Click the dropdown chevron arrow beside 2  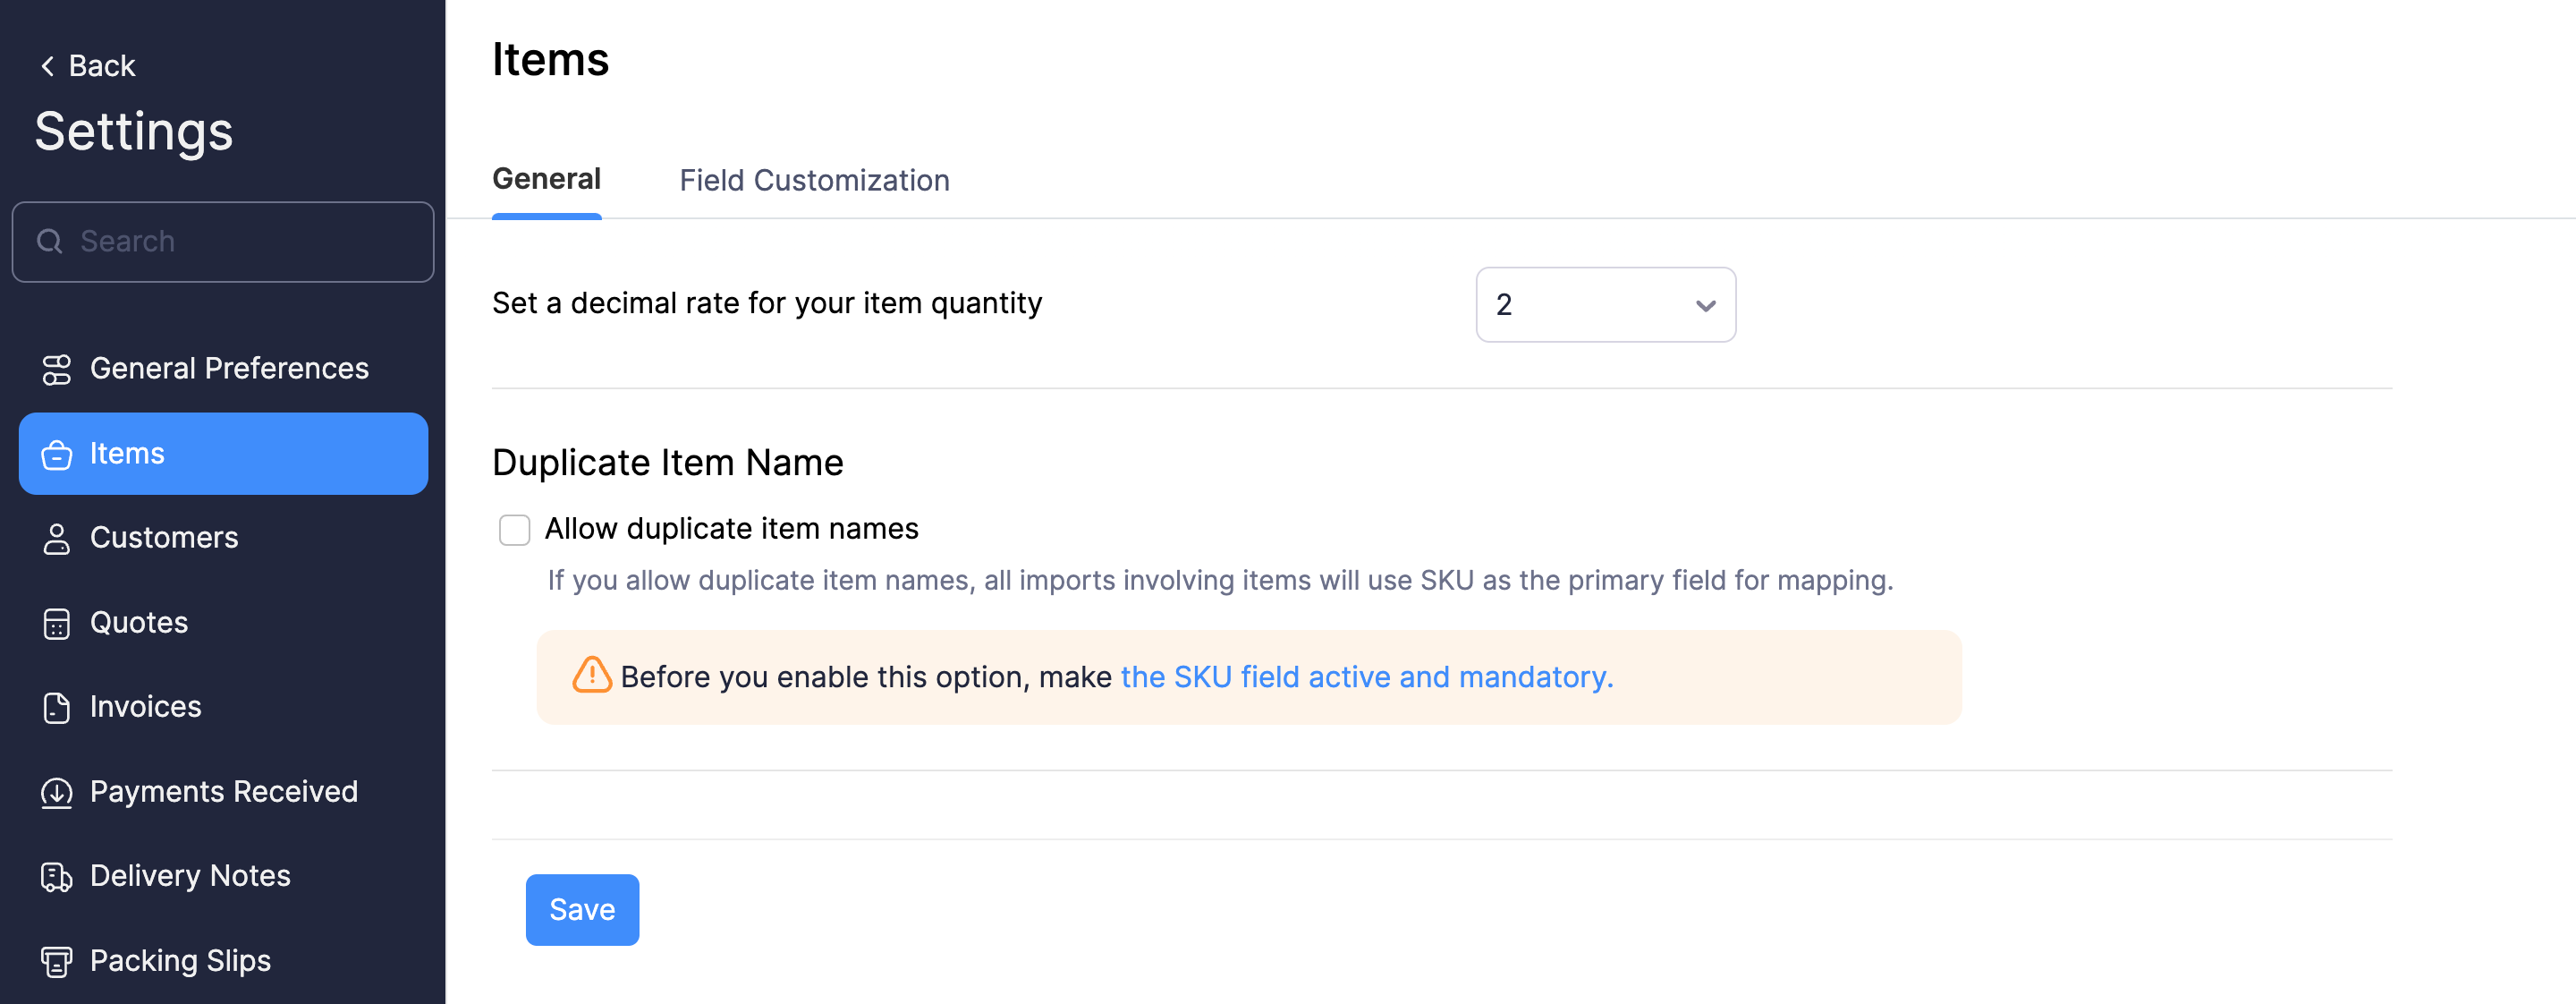tap(1705, 306)
